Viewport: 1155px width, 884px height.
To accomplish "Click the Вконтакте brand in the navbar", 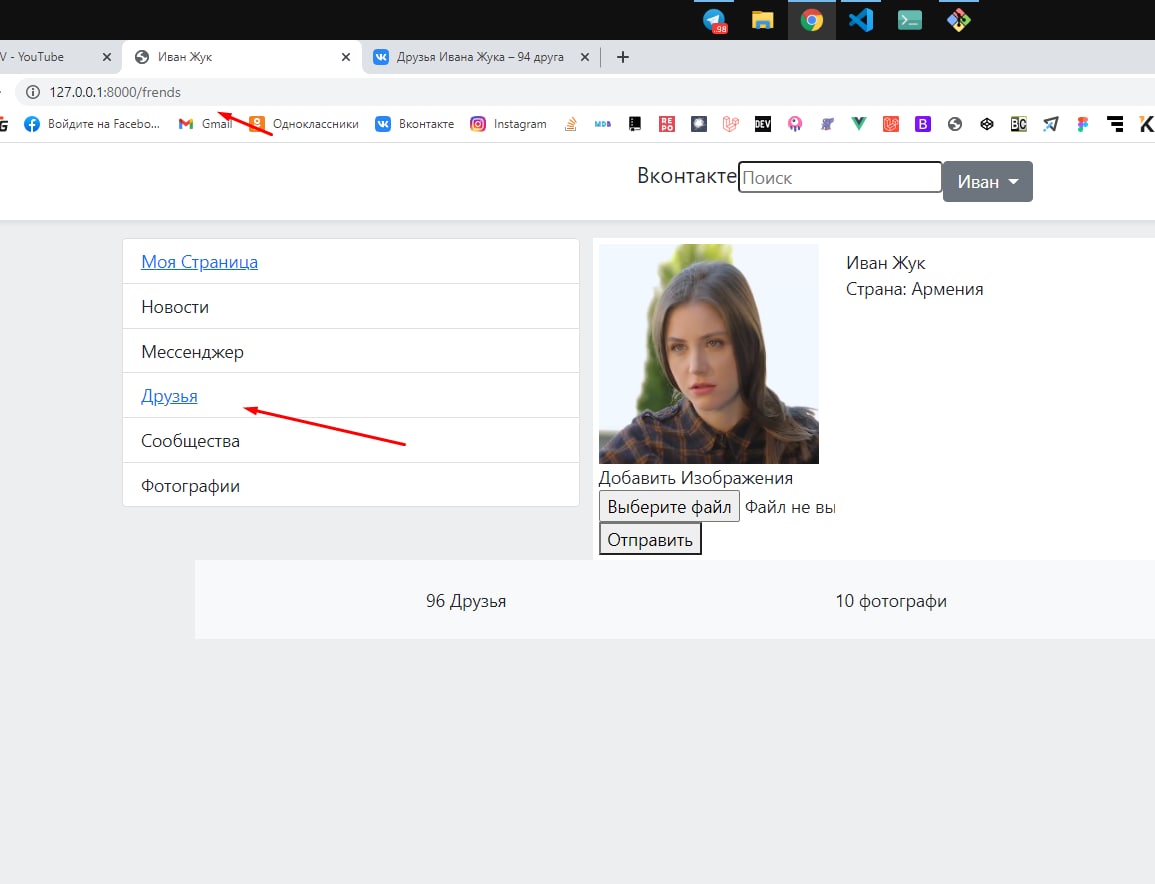I will pos(687,176).
